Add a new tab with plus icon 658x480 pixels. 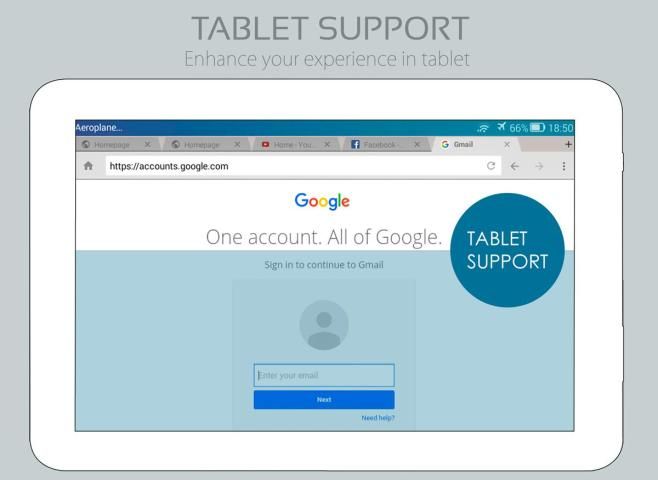click(568, 144)
